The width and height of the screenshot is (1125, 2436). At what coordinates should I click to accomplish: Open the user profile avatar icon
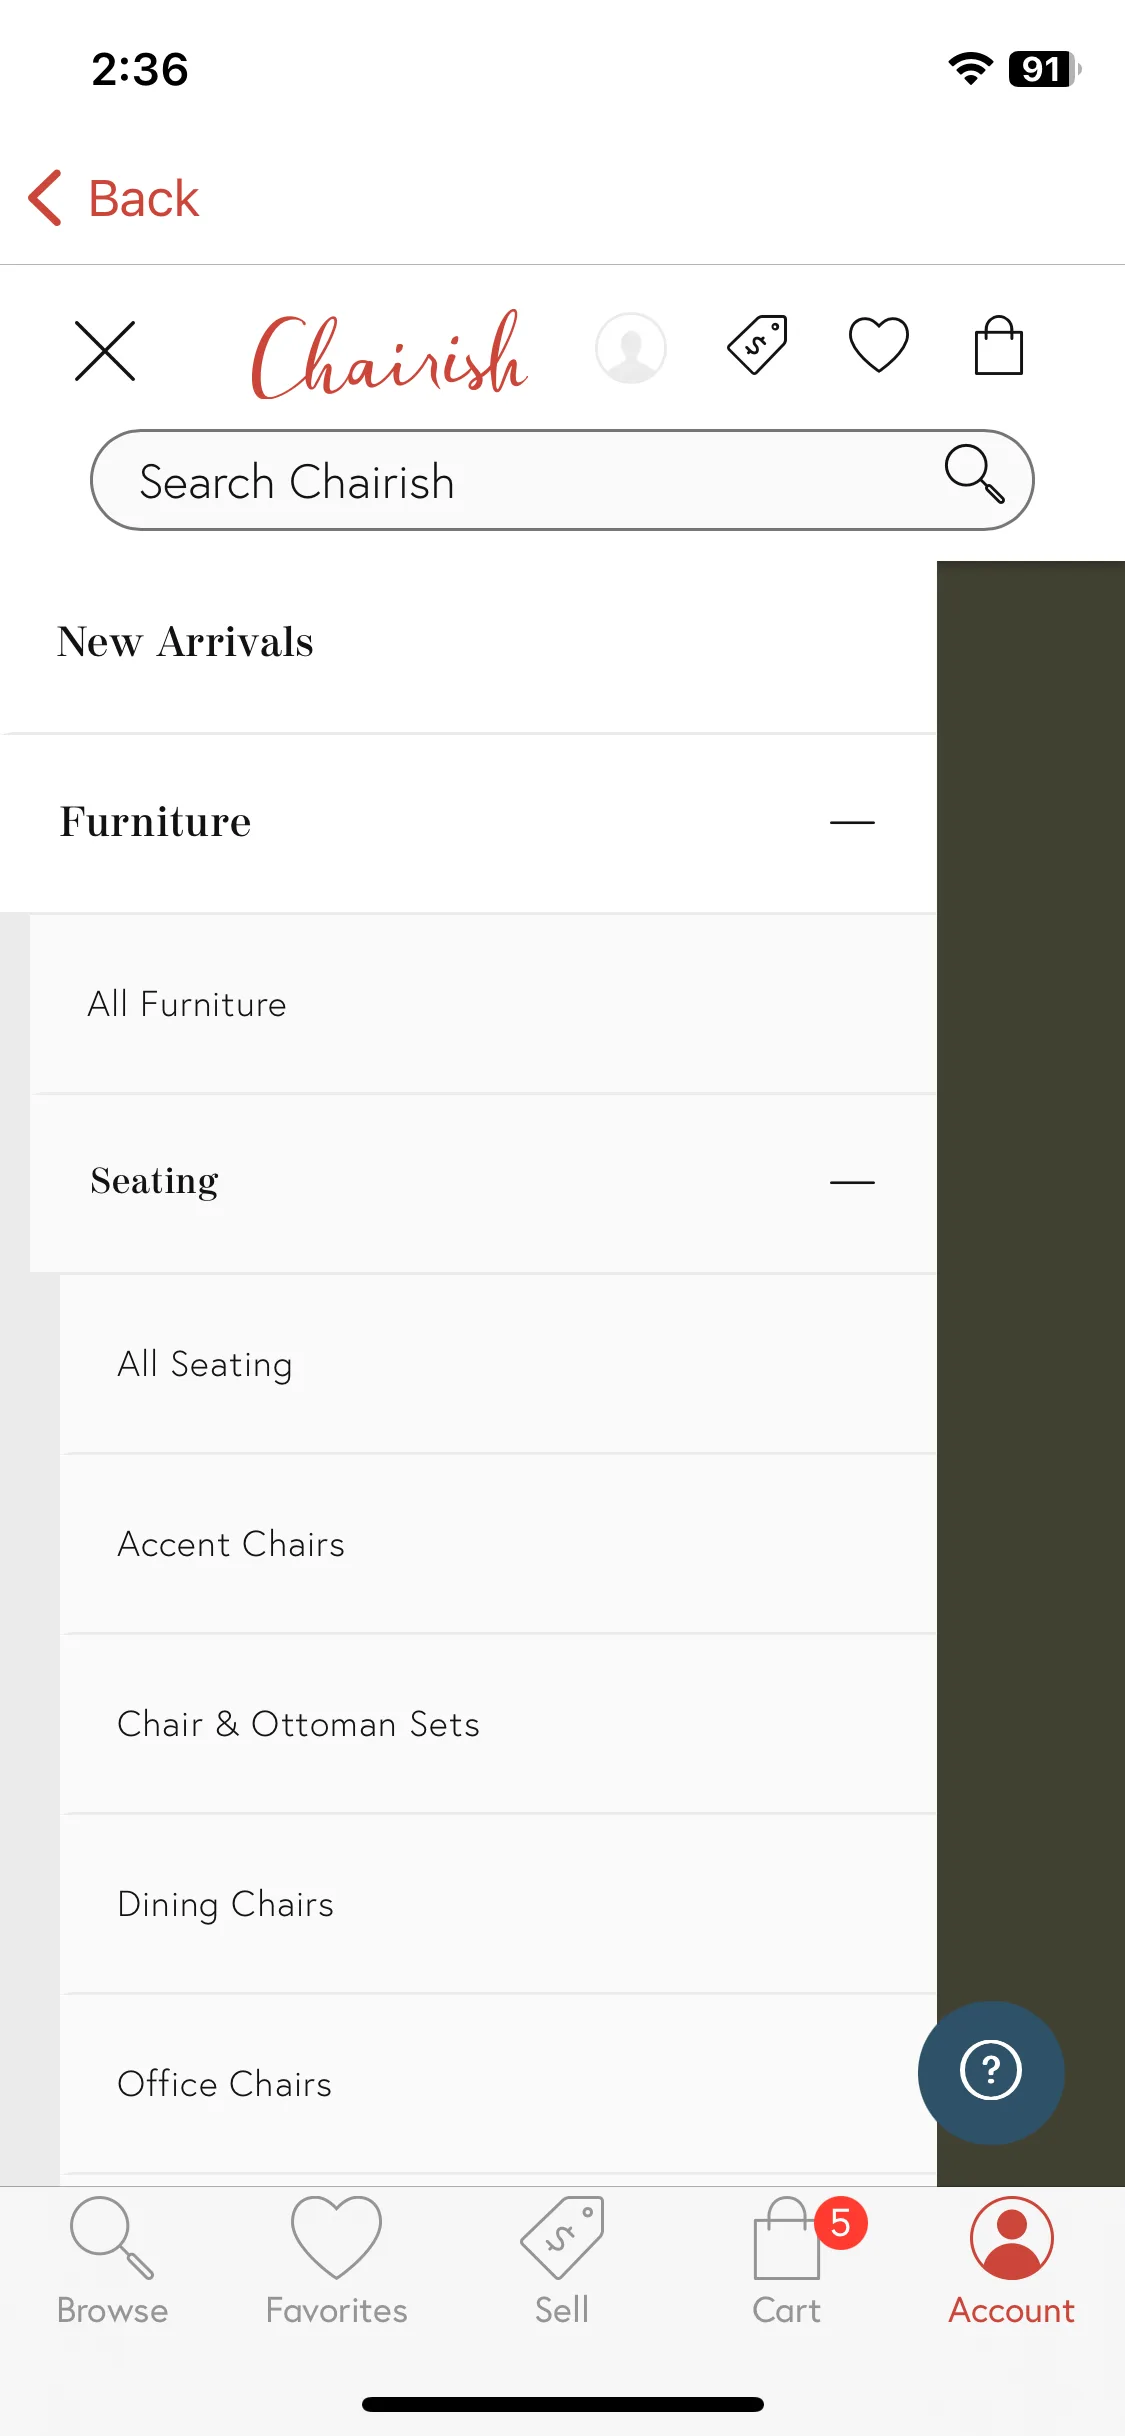point(631,348)
